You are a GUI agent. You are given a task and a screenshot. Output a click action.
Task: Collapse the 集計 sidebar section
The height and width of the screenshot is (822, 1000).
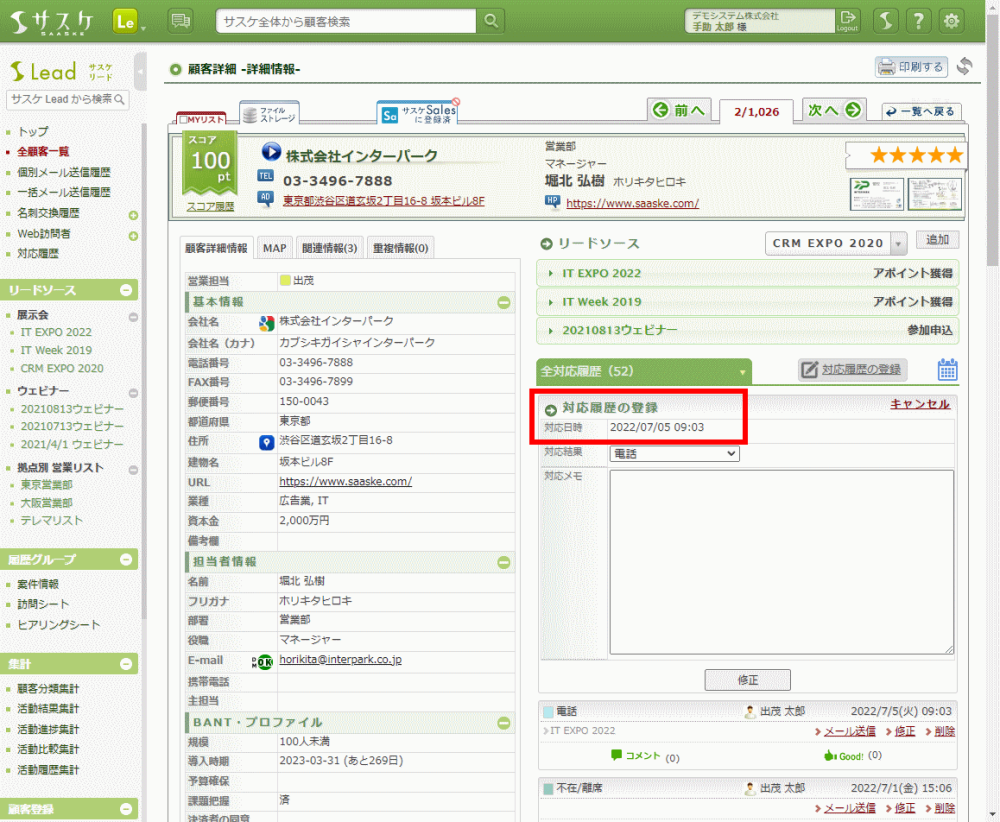point(126,664)
